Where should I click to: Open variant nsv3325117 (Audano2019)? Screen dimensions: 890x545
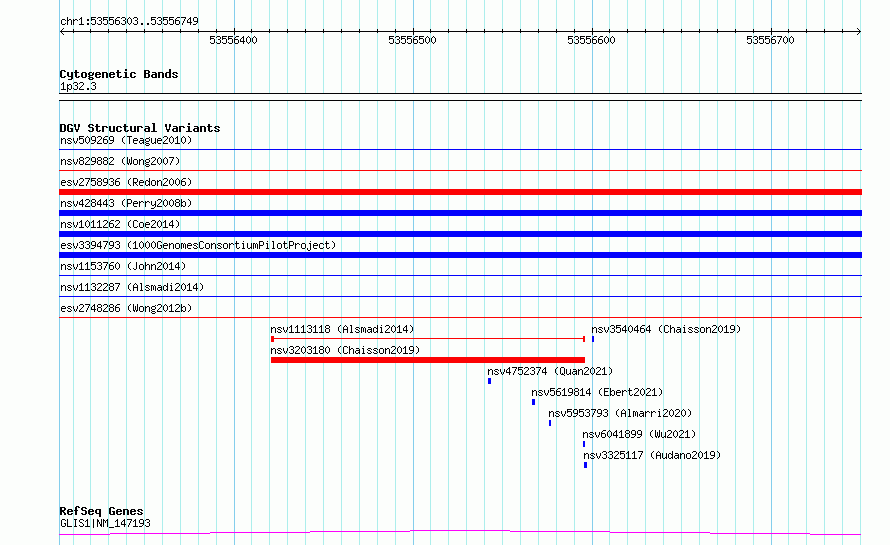(652, 455)
